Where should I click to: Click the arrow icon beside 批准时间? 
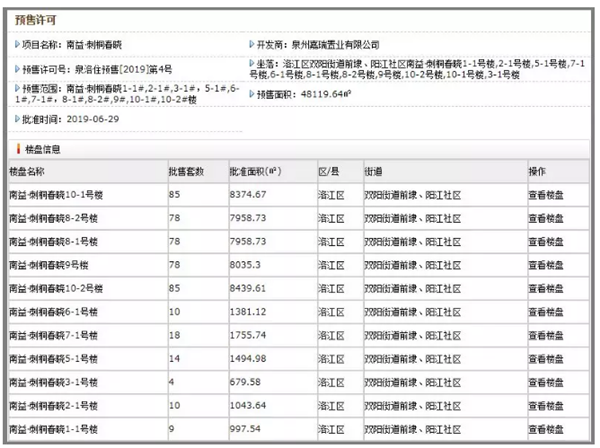coord(17,119)
